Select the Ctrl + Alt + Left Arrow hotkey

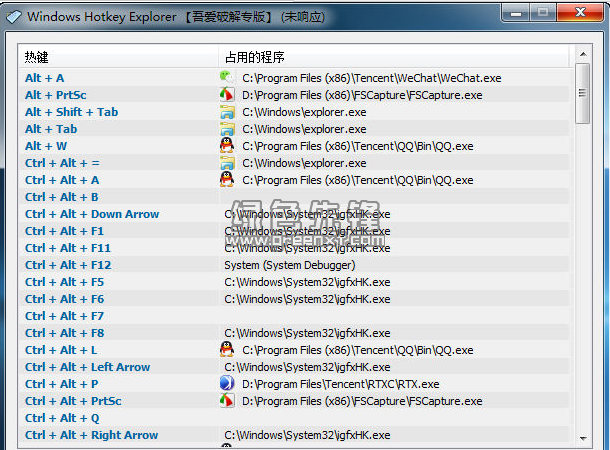click(x=88, y=367)
